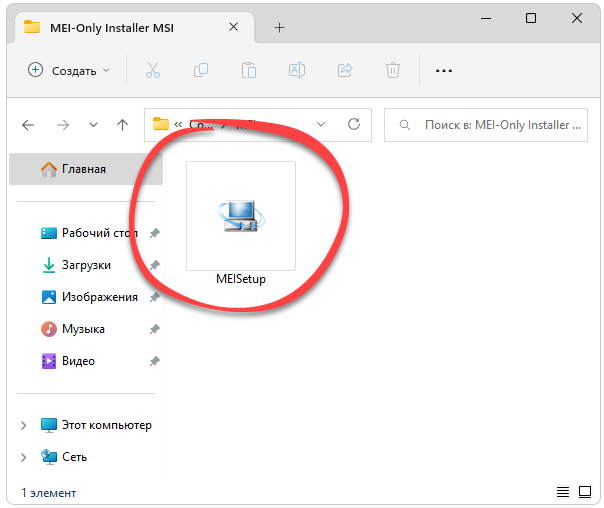Expand the Этот компьютер tree node

pos(23,425)
